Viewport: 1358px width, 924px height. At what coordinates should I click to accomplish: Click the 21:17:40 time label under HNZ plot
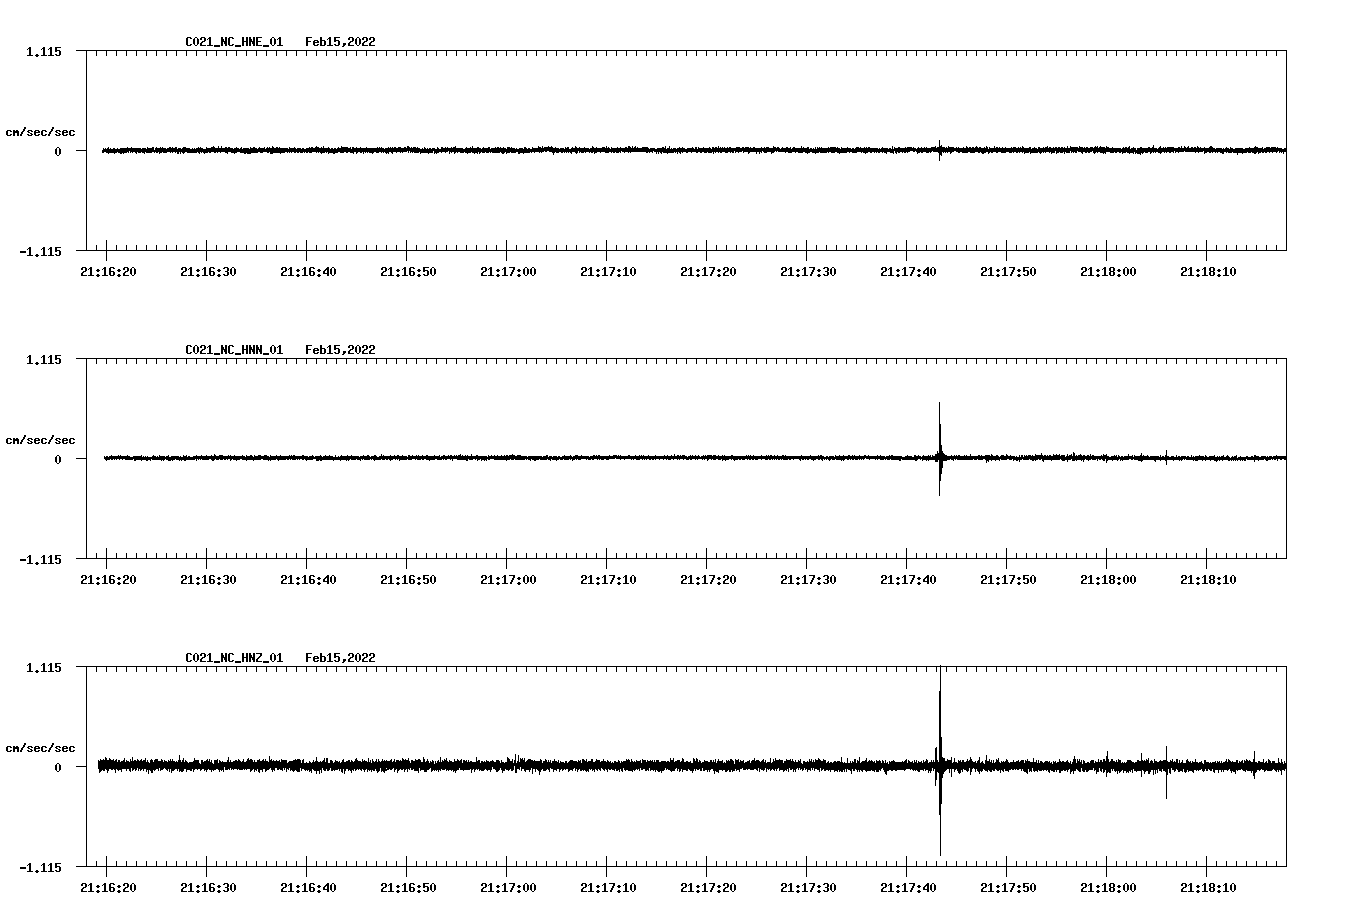click(x=908, y=888)
